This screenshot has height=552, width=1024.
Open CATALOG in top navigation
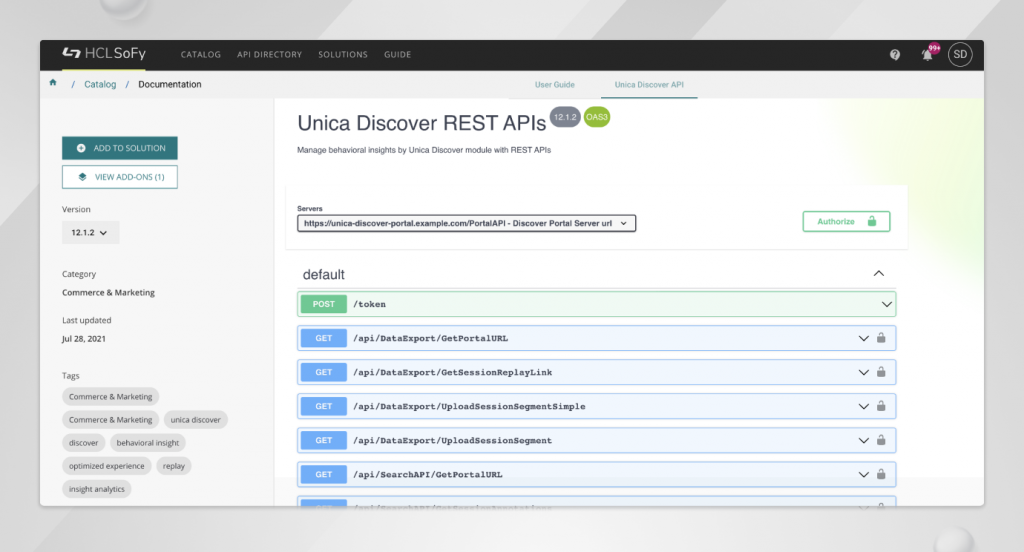pyautogui.click(x=200, y=55)
